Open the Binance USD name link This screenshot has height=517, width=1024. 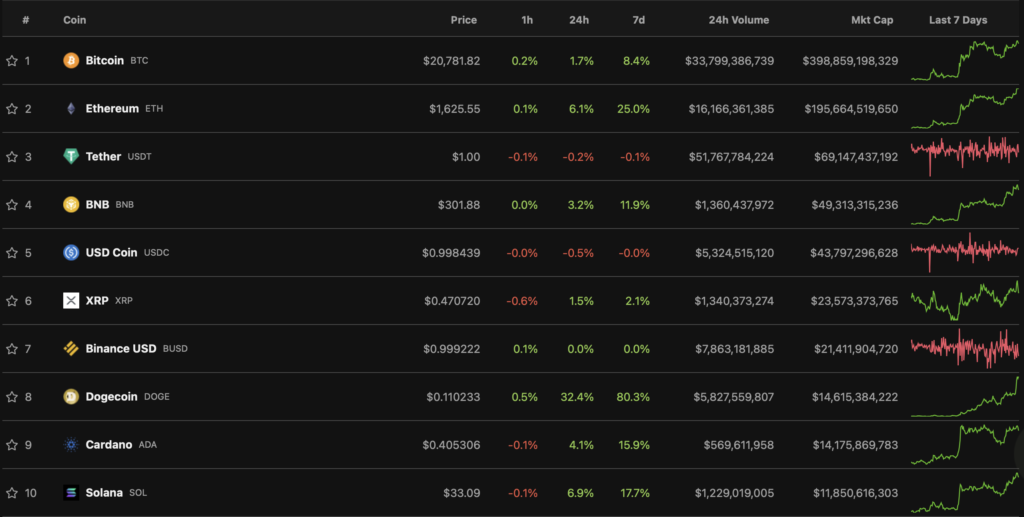(121, 349)
